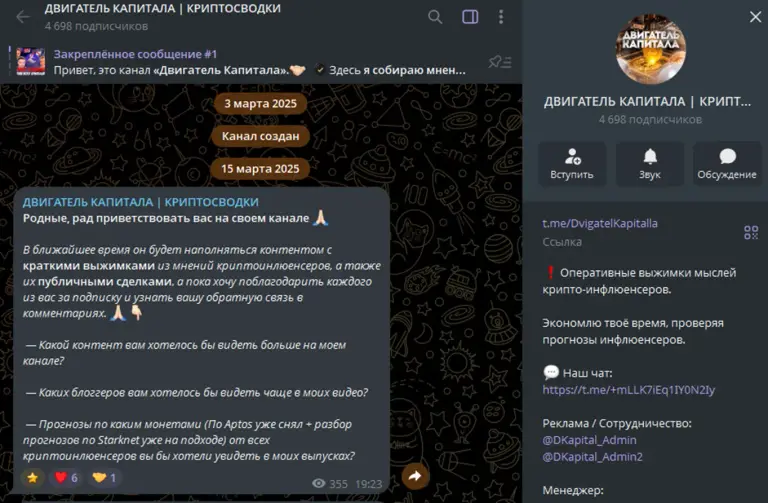Click the Реклама / Сотрудничество: text
Image resolution: width=768 pixels, height=503 pixels.
(617, 423)
